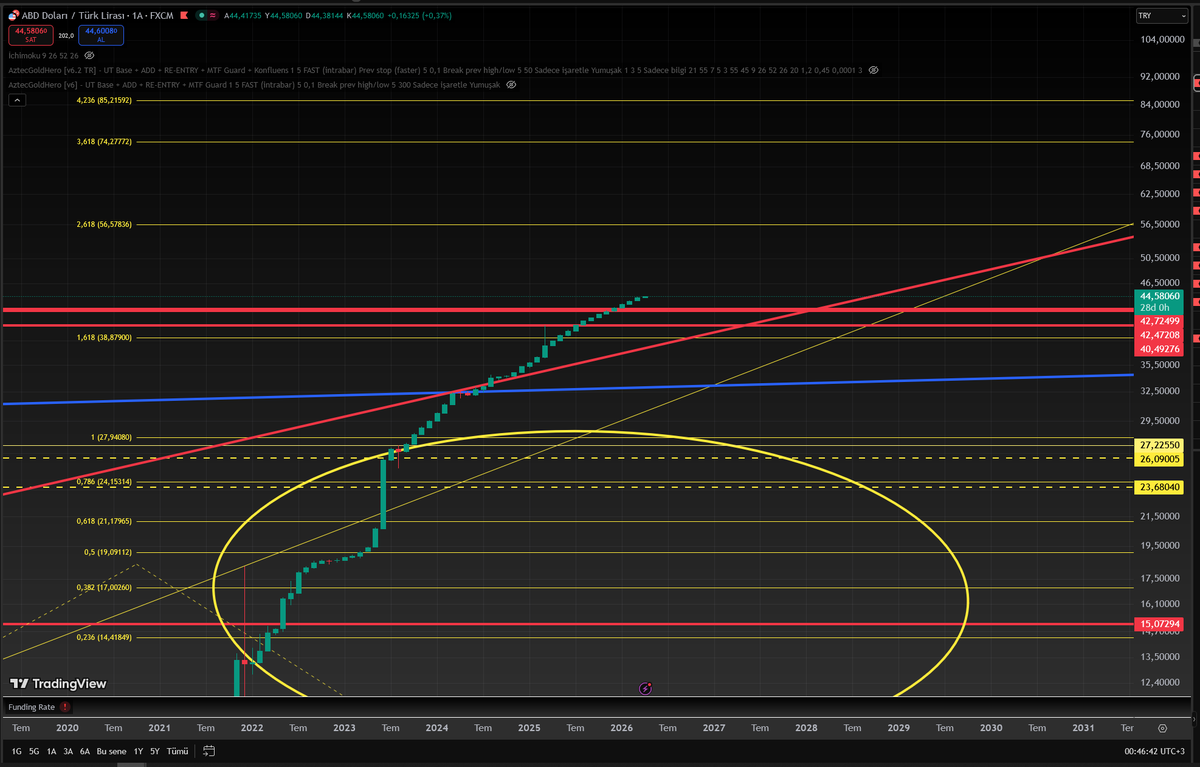Click the TradingView logo
Screen dimensions: 1200x767
(x=58, y=684)
